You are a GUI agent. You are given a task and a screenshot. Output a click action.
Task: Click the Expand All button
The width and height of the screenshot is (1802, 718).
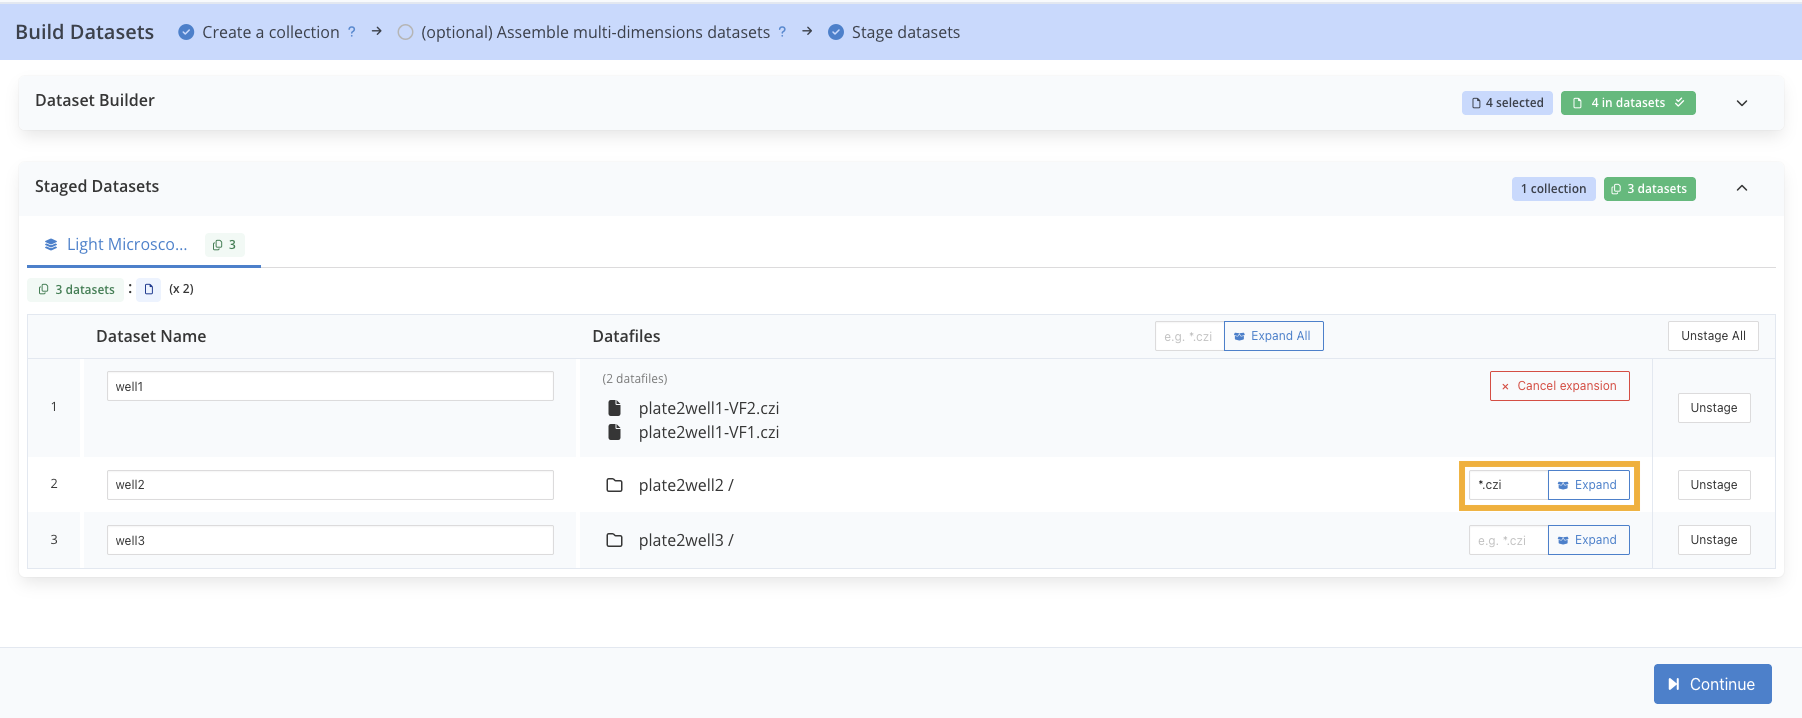[x=1273, y=336]
